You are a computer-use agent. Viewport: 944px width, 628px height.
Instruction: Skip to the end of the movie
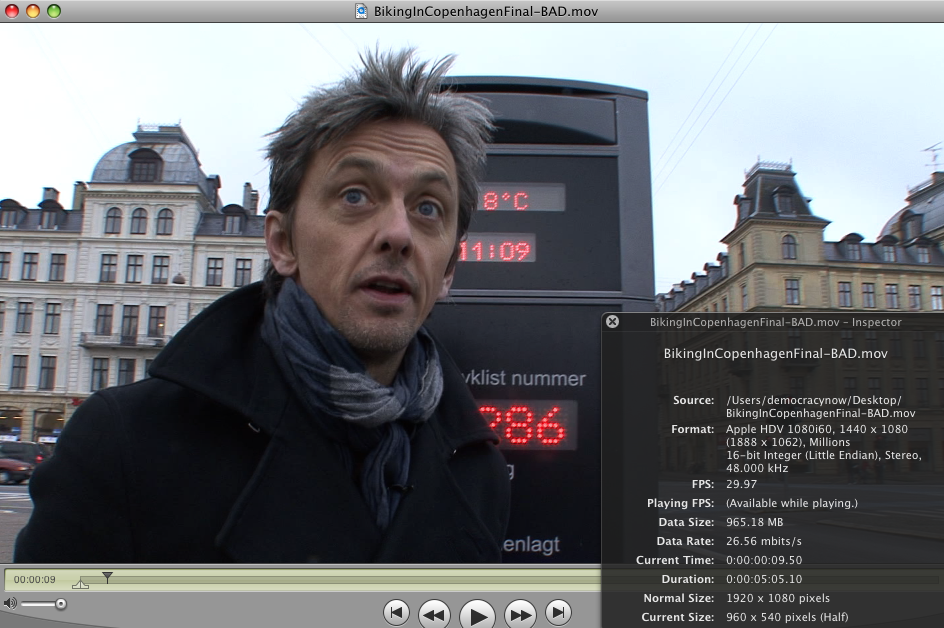point(558,612)
